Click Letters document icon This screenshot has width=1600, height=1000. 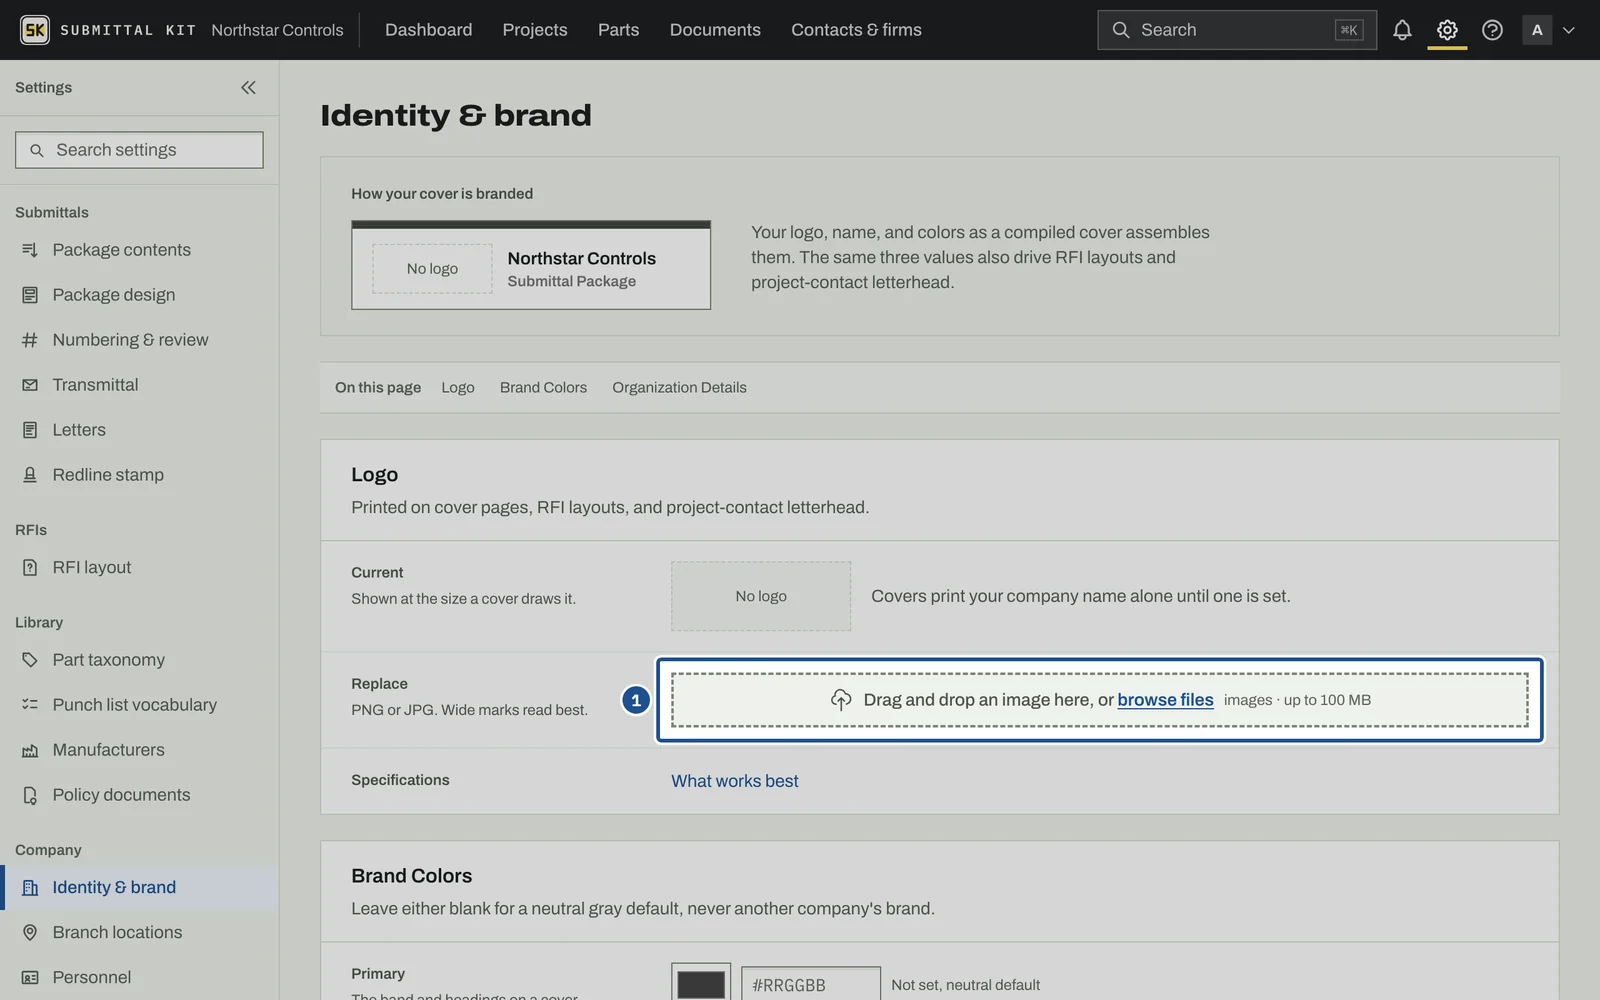30,430
